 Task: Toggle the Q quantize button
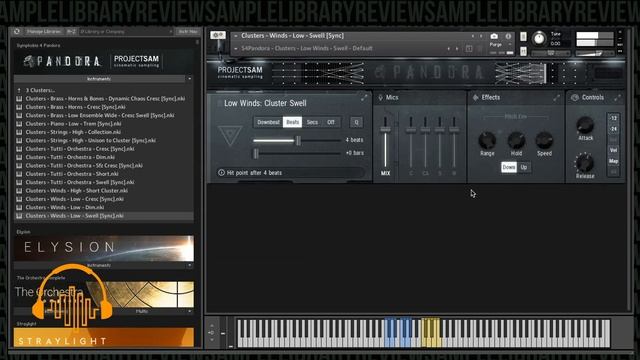356,122
